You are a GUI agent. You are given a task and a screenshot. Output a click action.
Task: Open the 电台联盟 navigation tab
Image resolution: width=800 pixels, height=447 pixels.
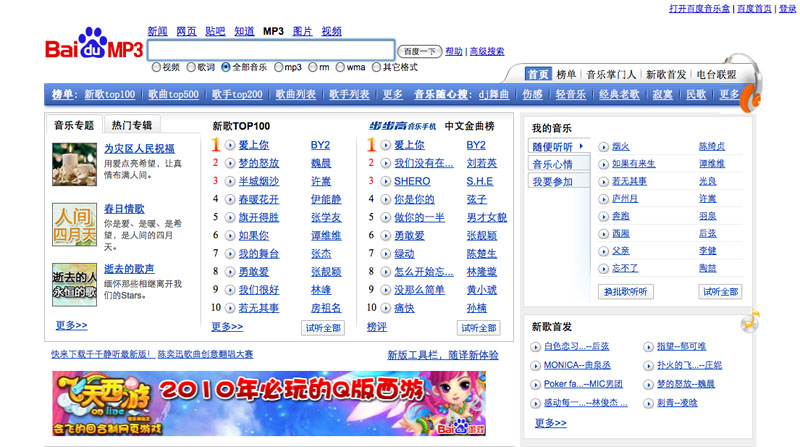(x=716, y=74)
